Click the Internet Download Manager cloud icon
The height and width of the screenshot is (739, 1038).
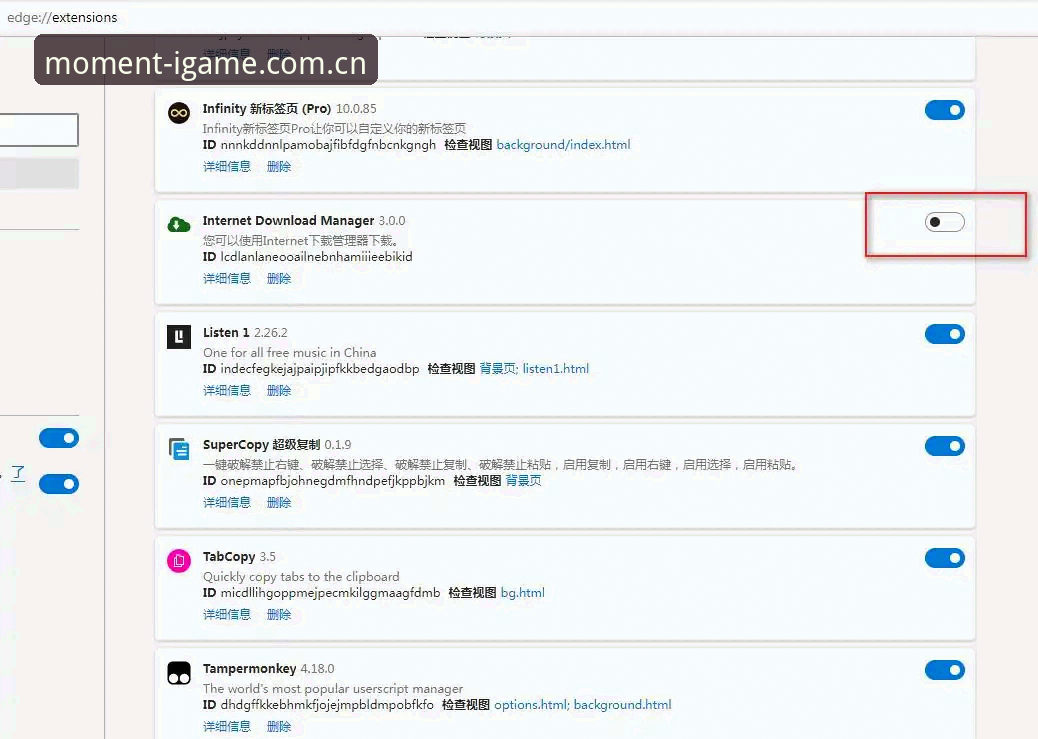[179, 224]
